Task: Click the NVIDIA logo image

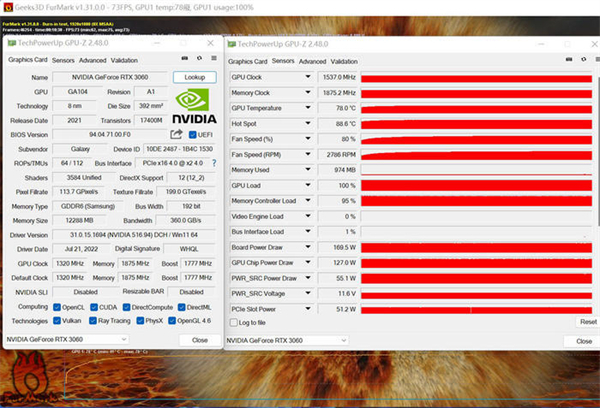Action: tap(194, 106)
